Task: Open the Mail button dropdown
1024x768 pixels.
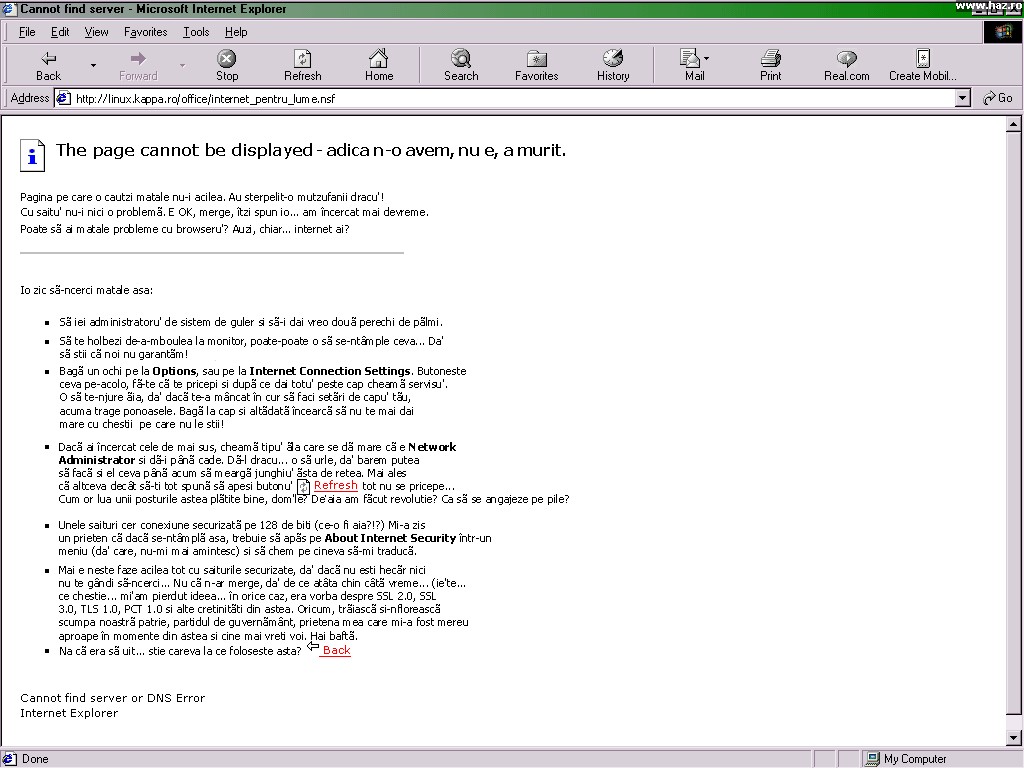Action: pyautogui.click(x=707, y=58)
